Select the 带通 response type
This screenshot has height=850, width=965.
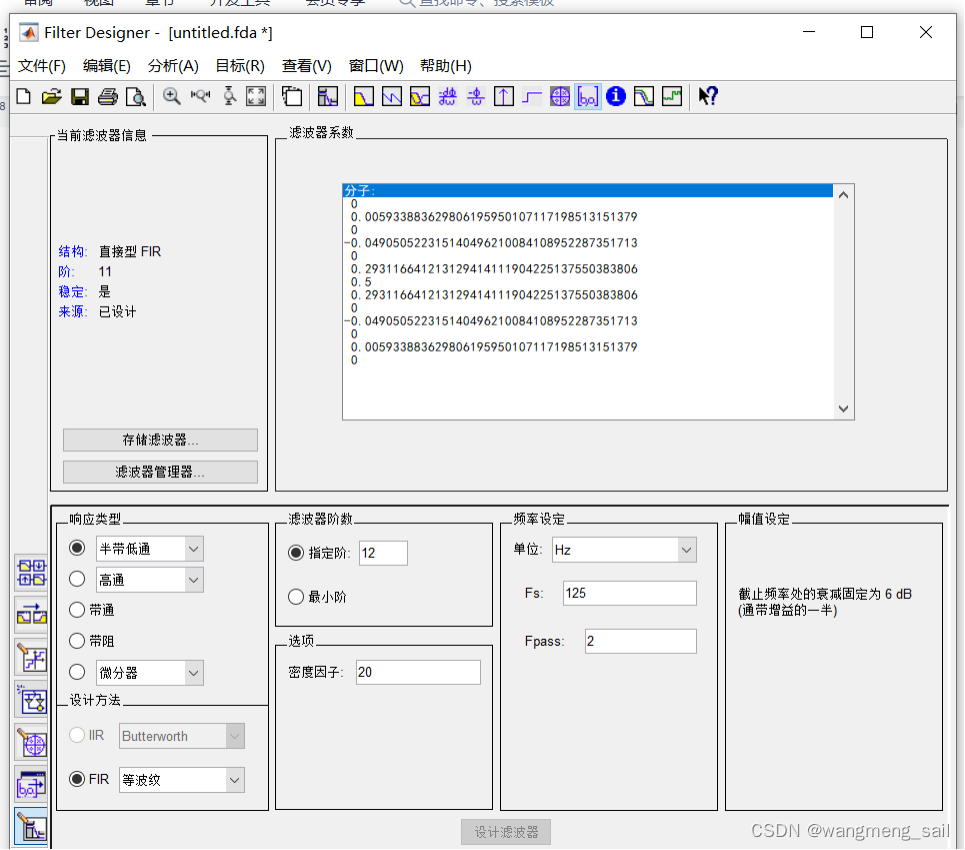77,610
